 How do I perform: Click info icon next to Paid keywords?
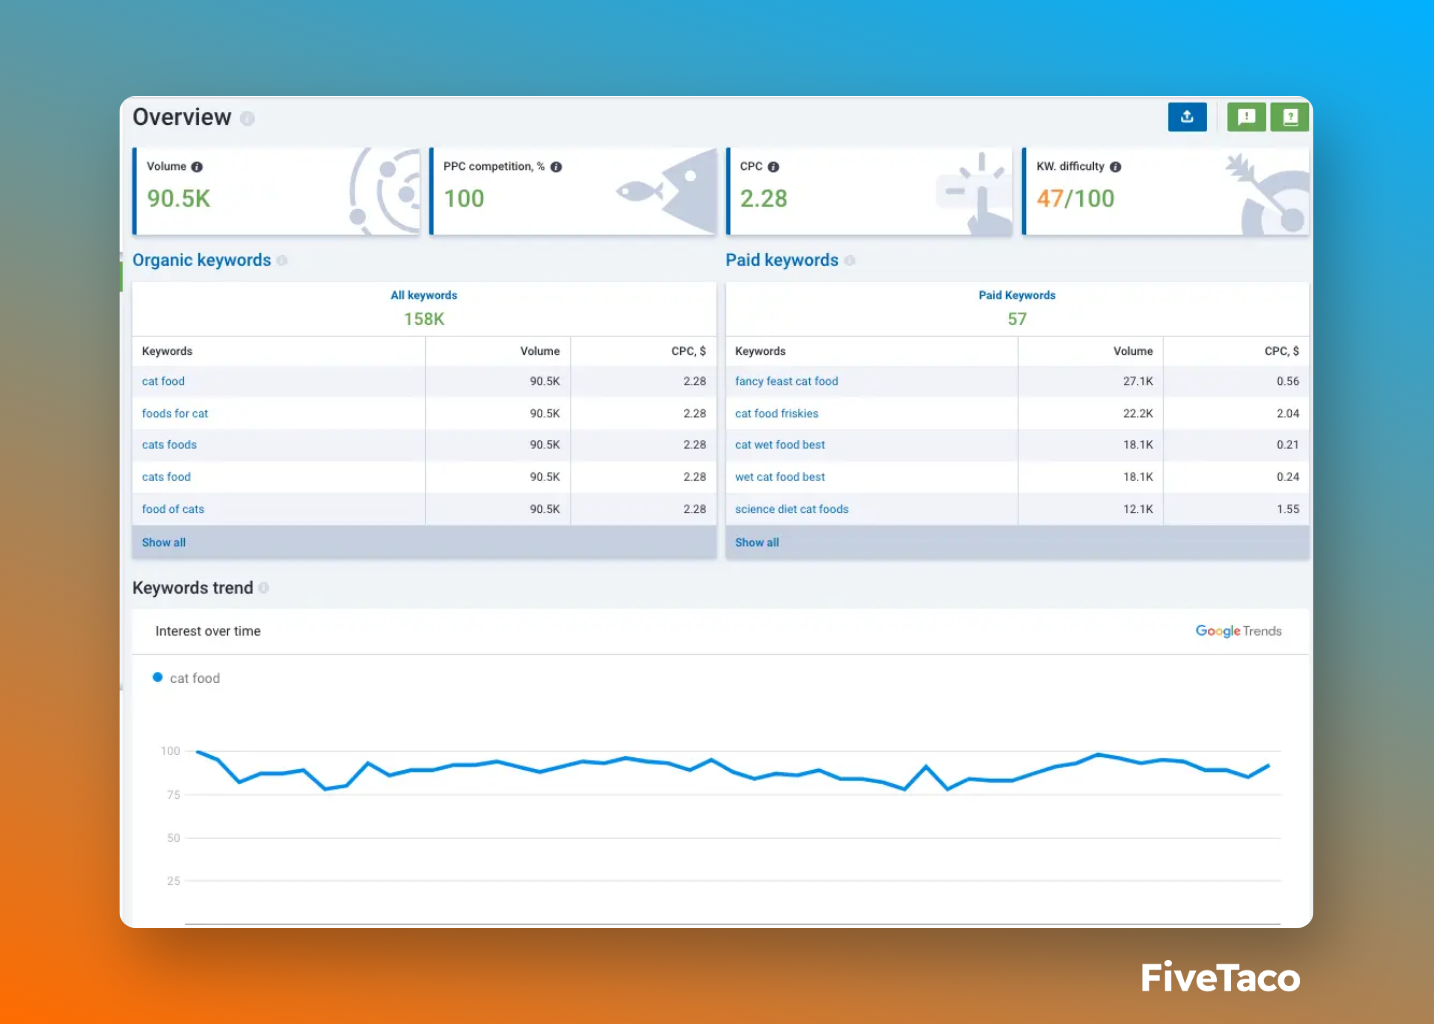pos(850,260)
